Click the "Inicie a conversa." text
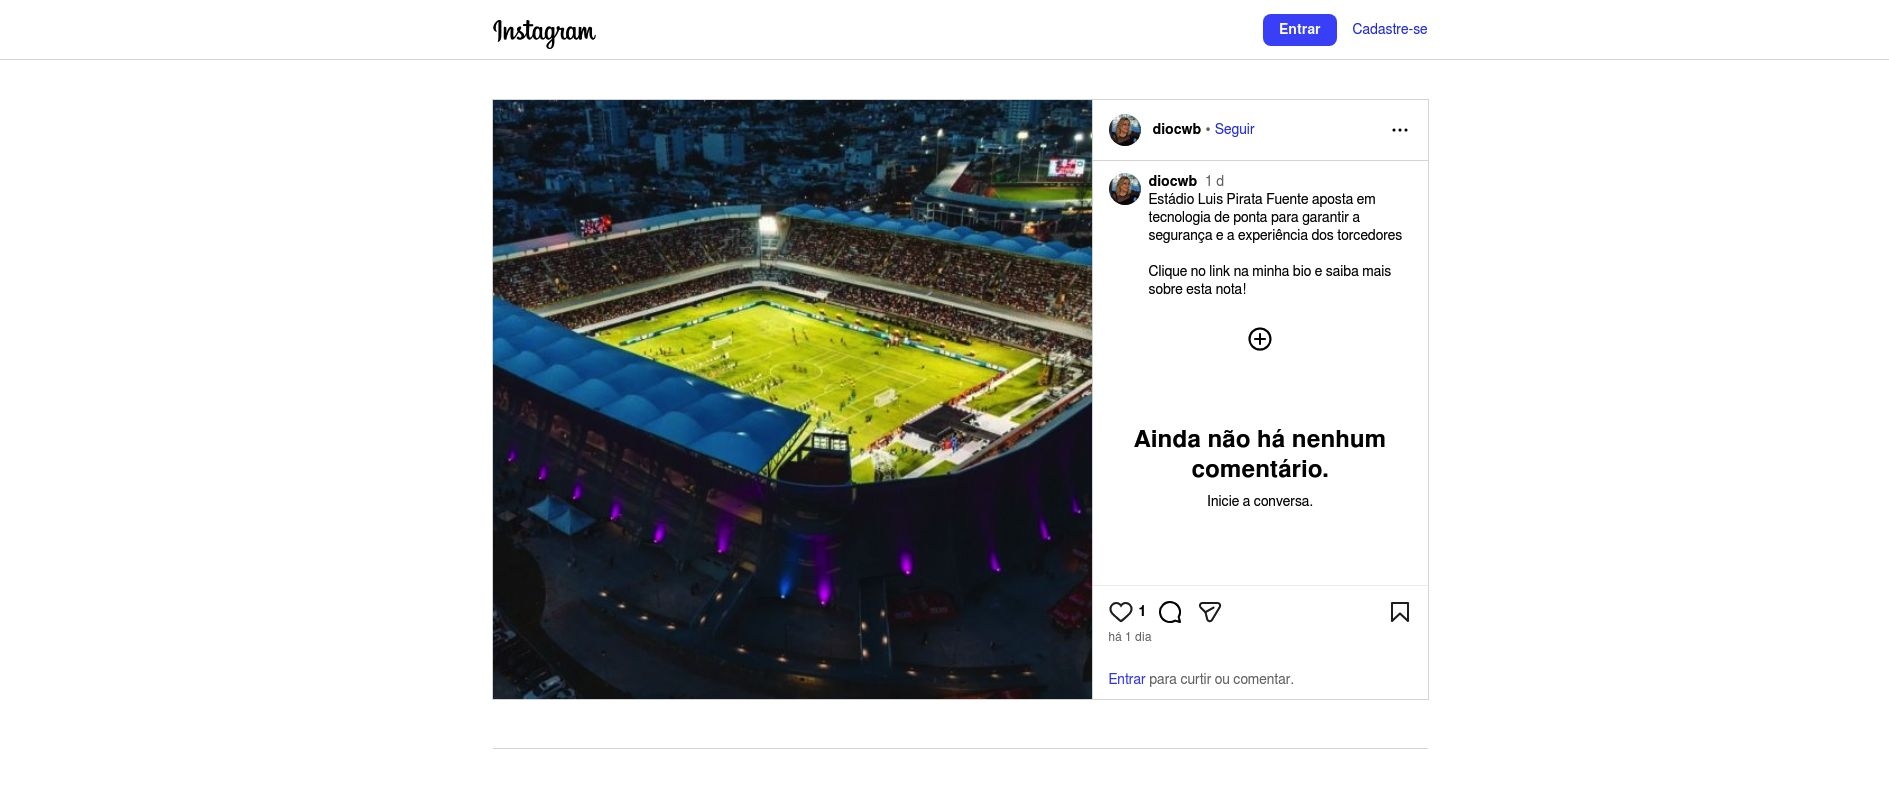The height and width of the screenshot is (790, 1889). (1259, 501)
